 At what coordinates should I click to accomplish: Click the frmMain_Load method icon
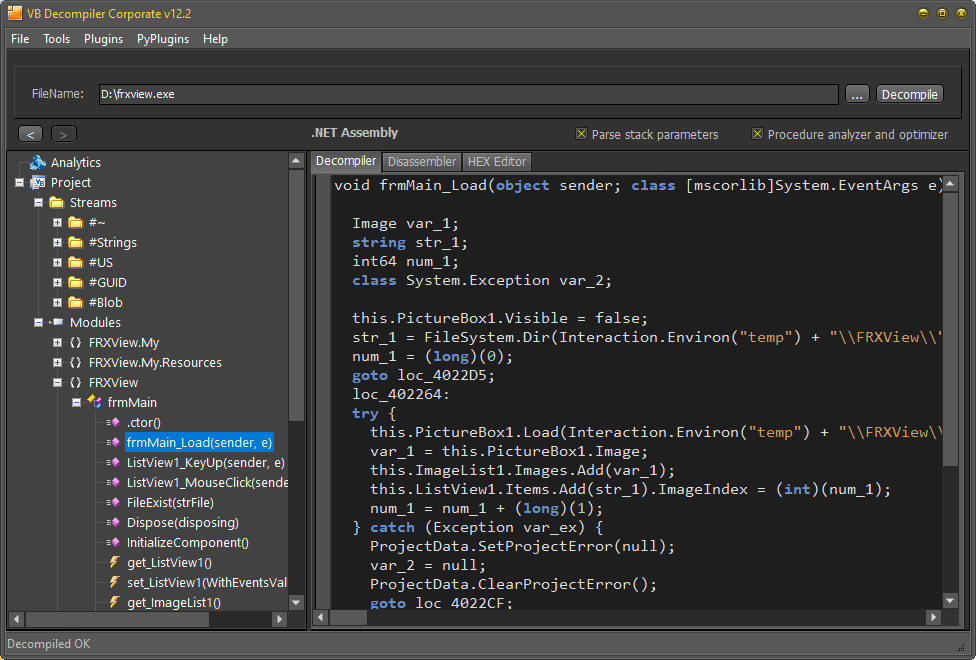(113, 442)
